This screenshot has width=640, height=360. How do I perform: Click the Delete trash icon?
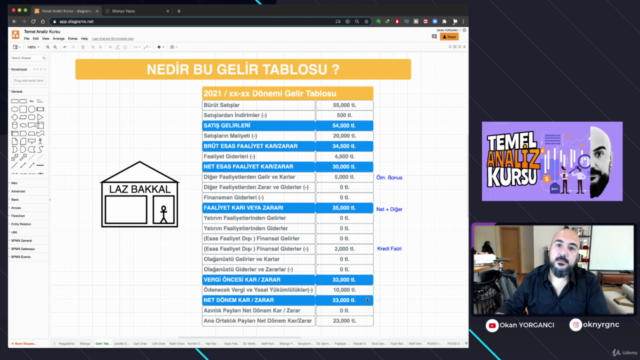point(83,47)
